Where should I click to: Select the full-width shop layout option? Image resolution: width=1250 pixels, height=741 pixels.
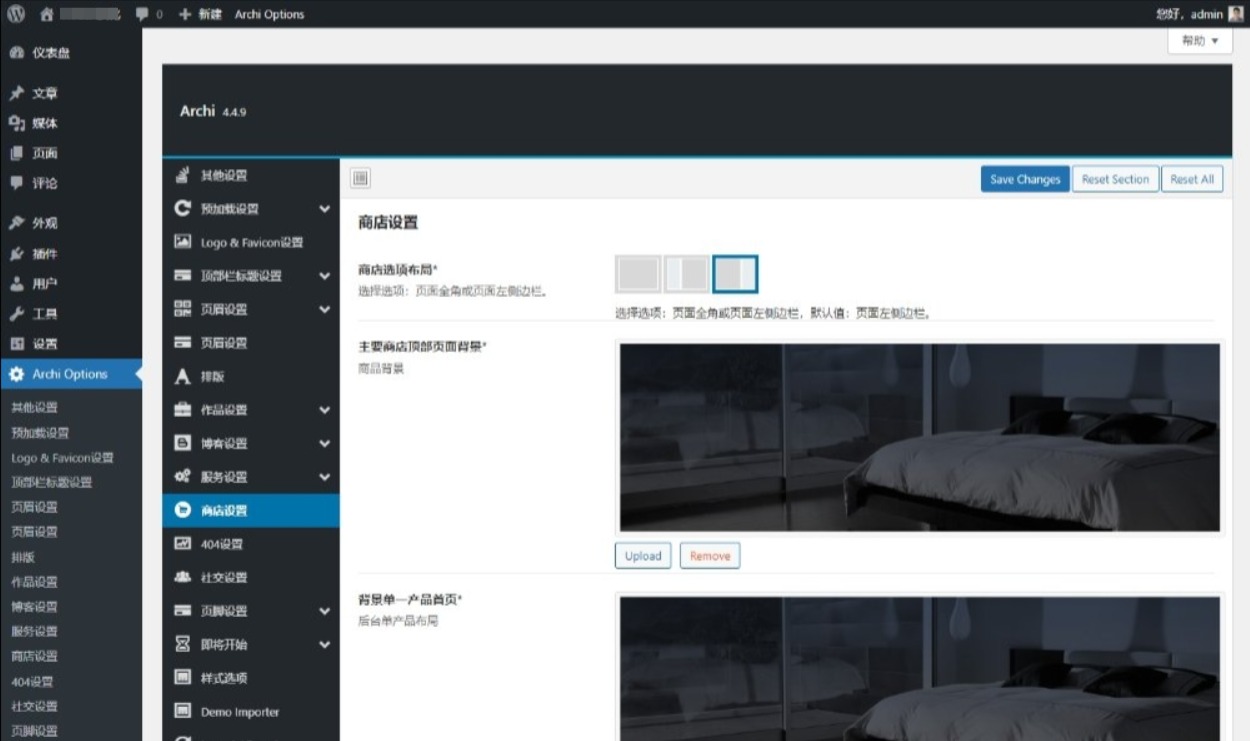tap(638, 274)
